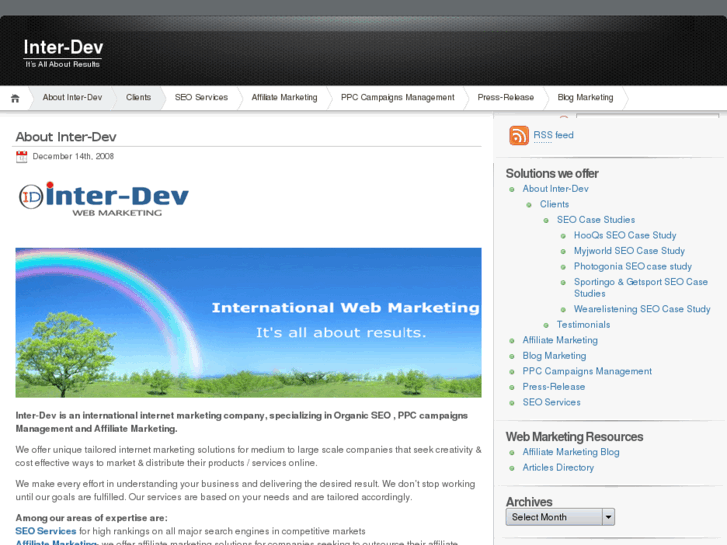Open SEO Services navigation tab
Screen dimensions: 727x545
201,97
